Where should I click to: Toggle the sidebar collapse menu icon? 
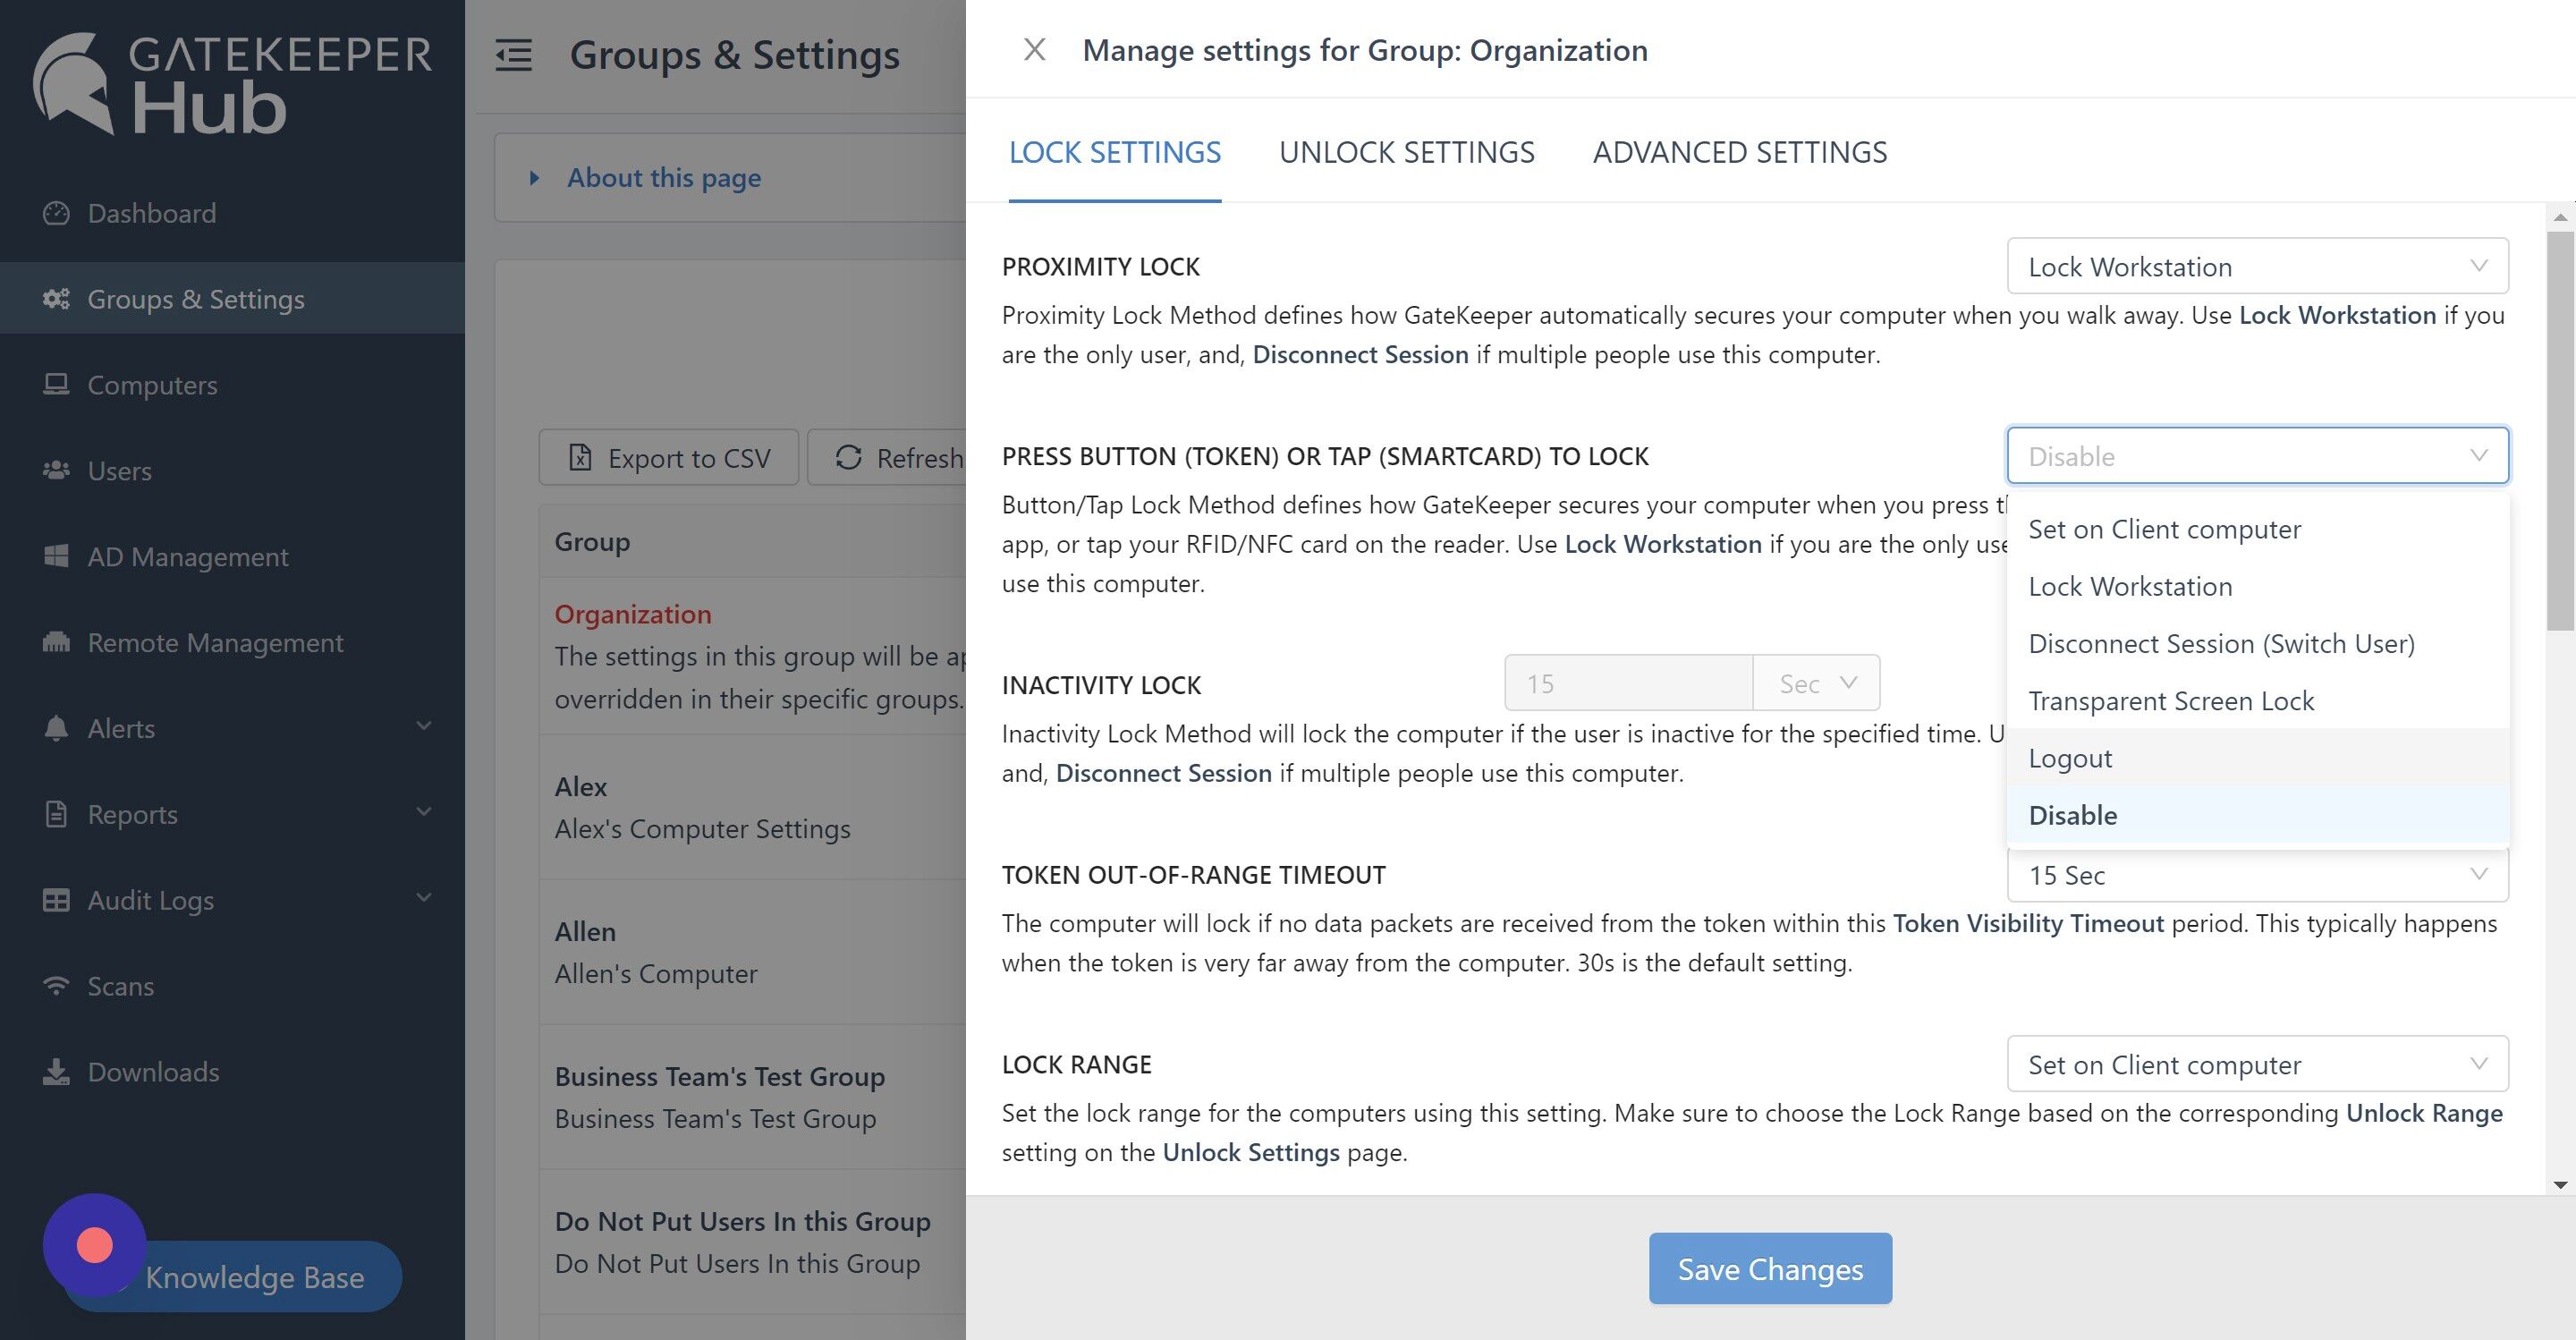click(514, 55)
